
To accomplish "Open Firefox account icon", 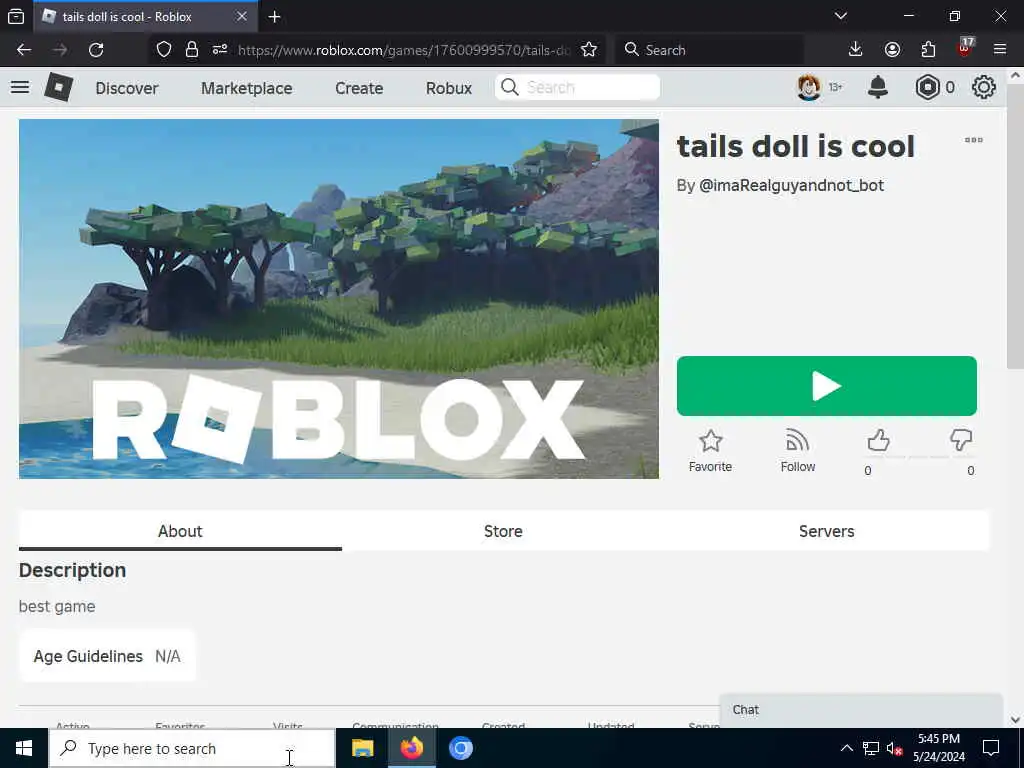I will [892, 50].
